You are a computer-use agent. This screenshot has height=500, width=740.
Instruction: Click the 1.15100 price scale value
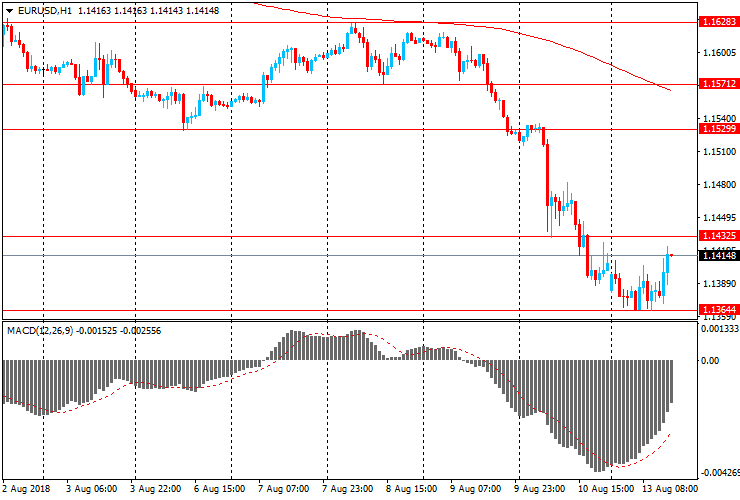pyautogui.click(x=719, y=152)
